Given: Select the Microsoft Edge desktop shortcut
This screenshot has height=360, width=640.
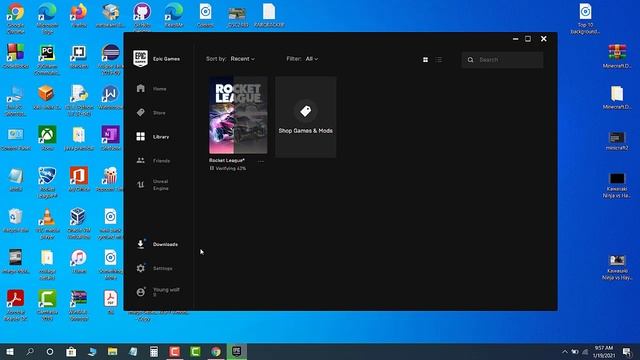Looking at the screenshot, I should (47, 18).
